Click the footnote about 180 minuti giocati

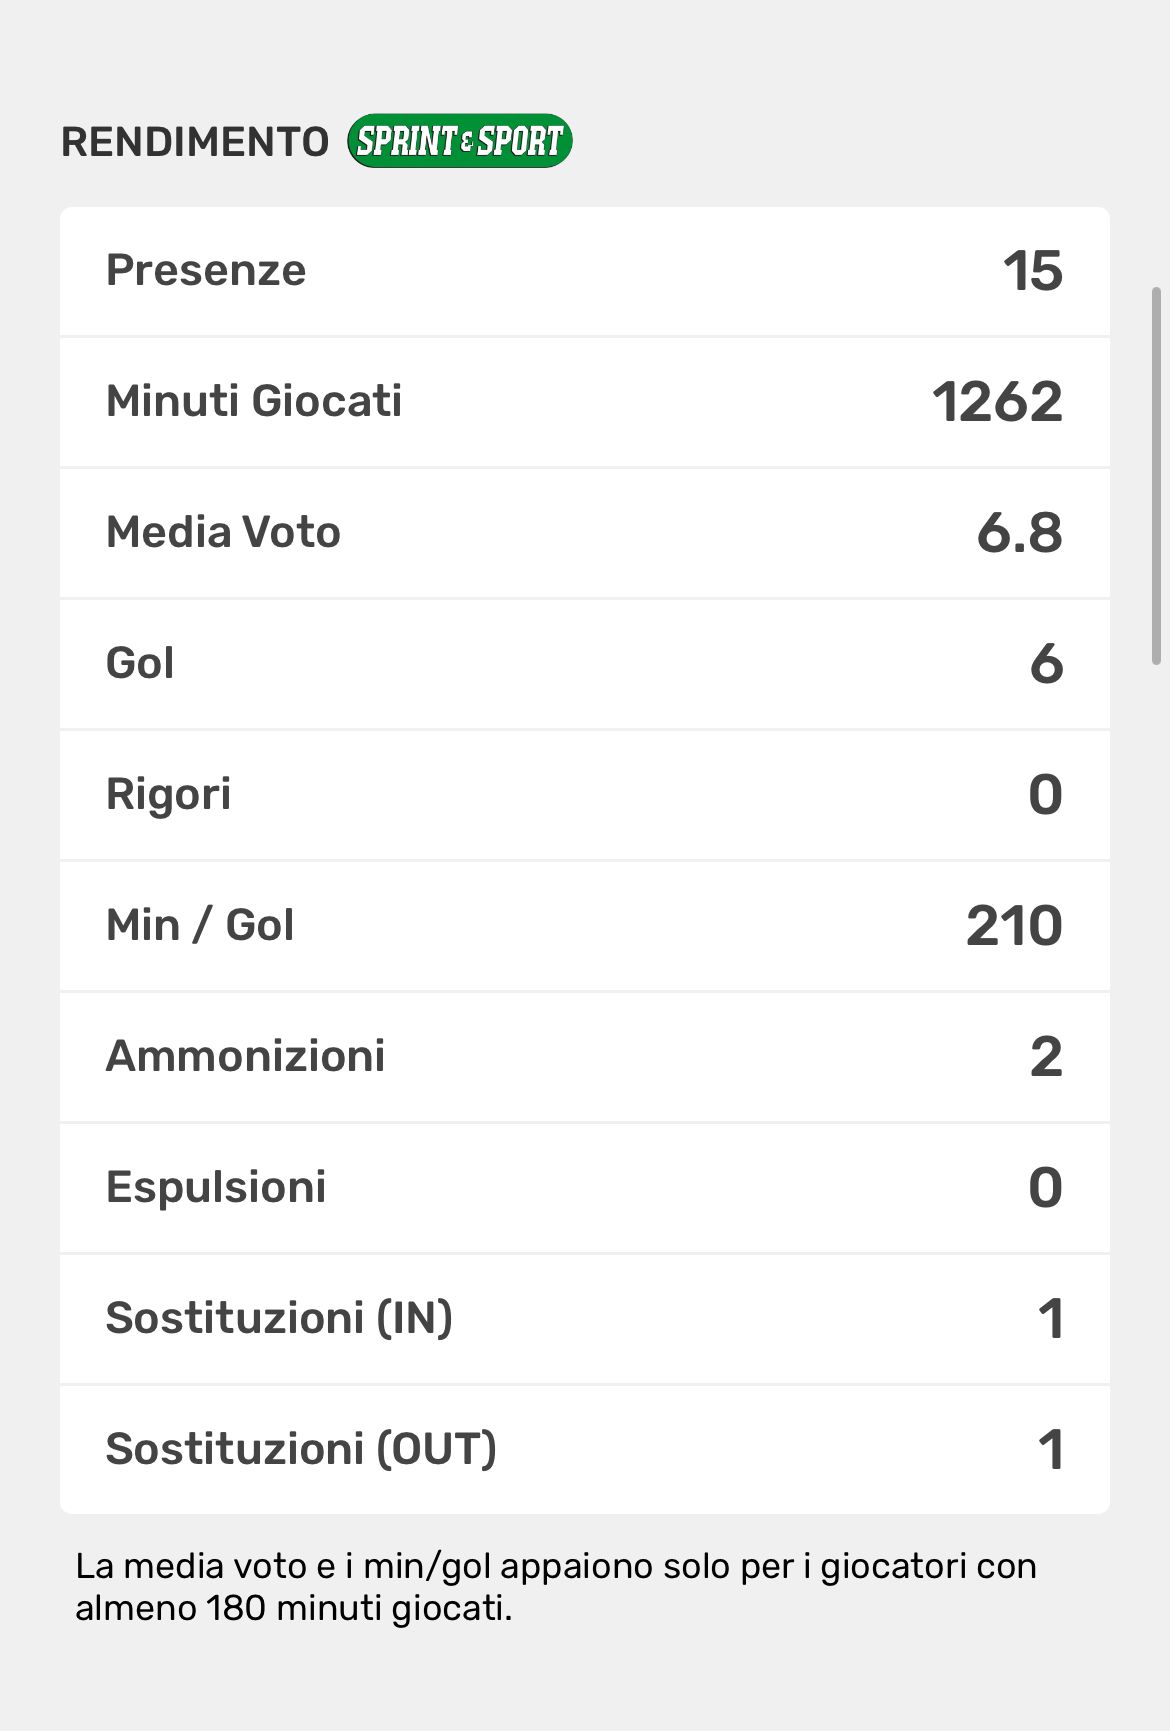pyautogui.click(x=555, y=1587)
